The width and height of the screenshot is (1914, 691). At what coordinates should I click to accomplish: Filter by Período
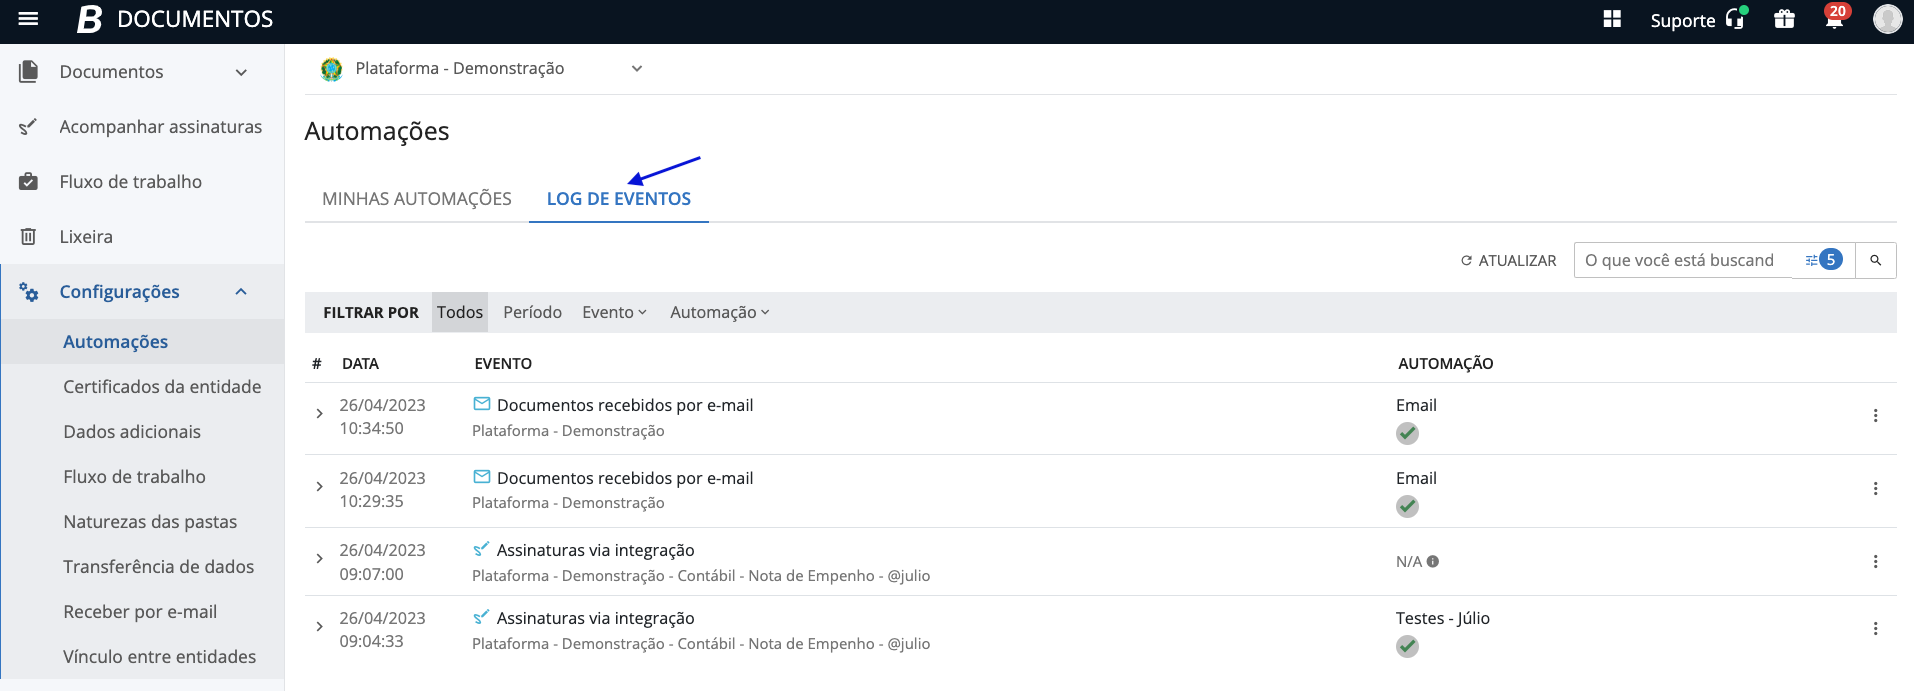click(x=532, y=312)
